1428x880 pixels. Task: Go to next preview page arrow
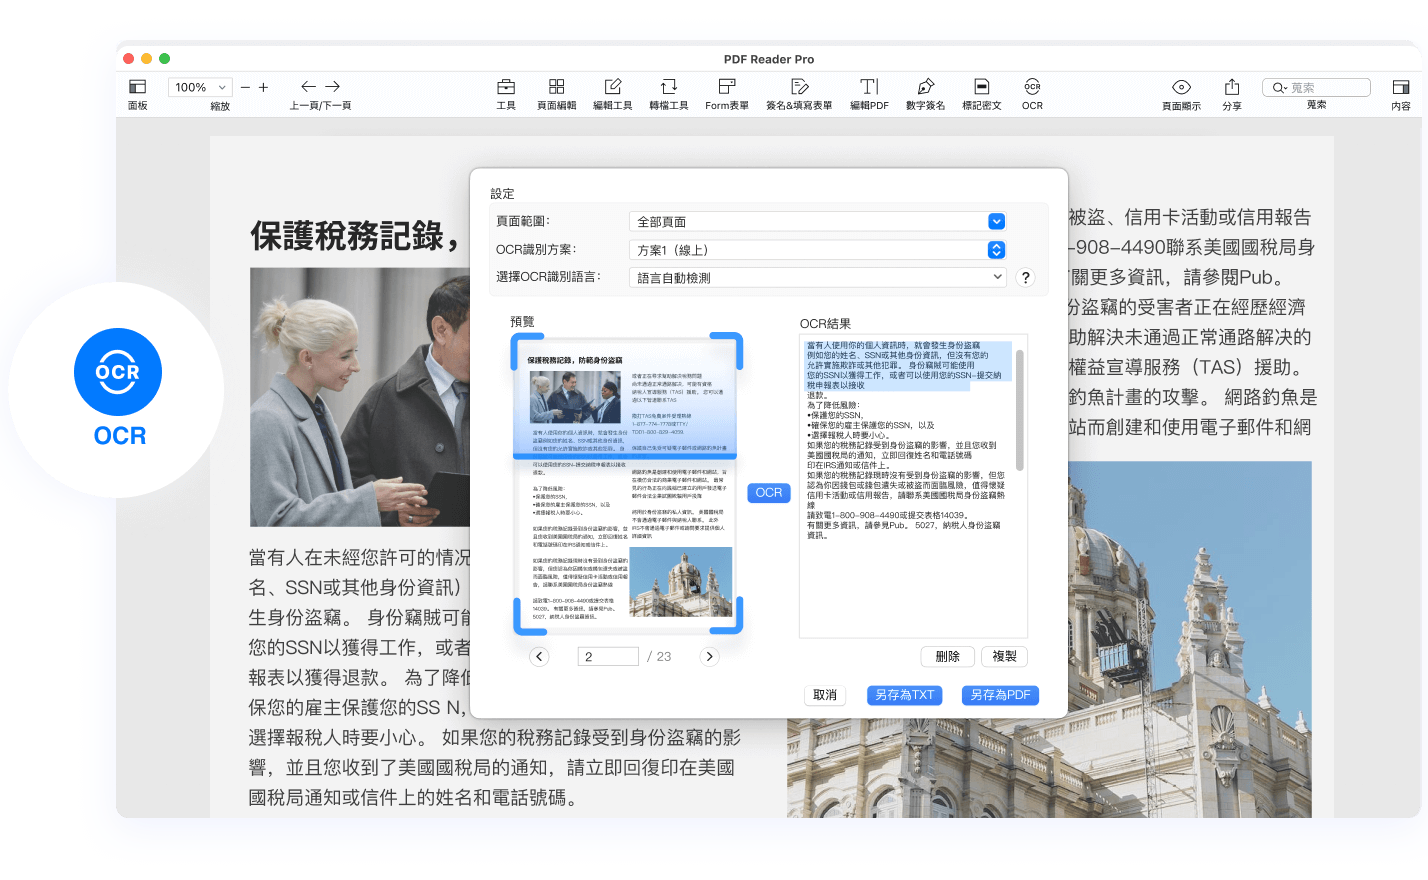709,657
